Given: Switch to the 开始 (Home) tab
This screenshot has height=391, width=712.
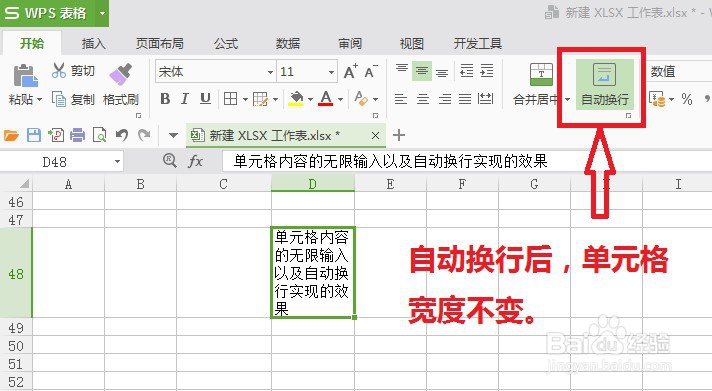Looking at the screenshot, I should click(x=32, y=43).
